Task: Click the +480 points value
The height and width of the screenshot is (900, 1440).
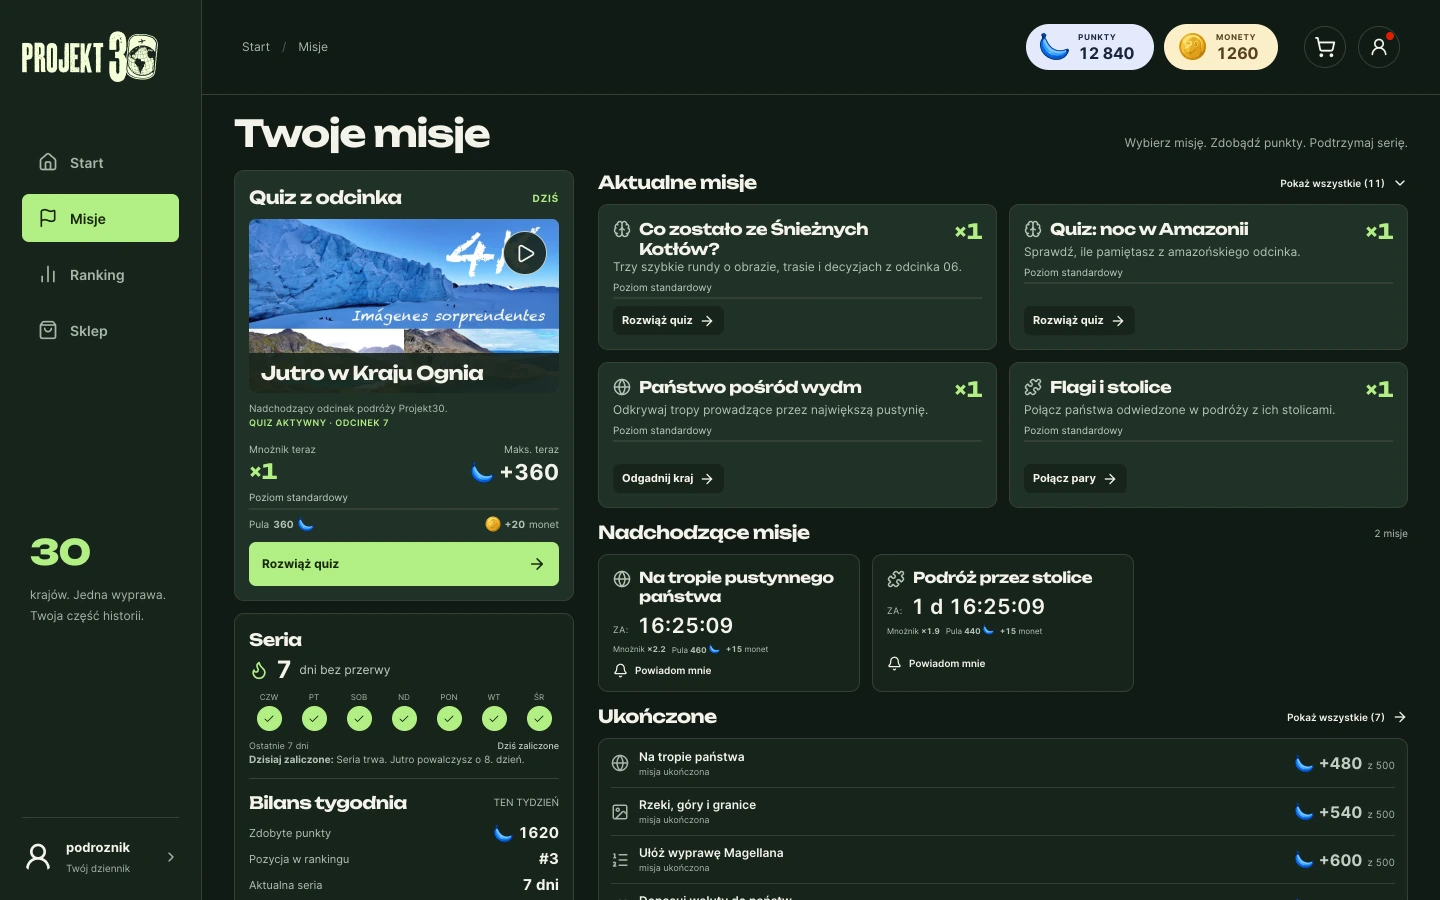Action: pos(1340,763)
